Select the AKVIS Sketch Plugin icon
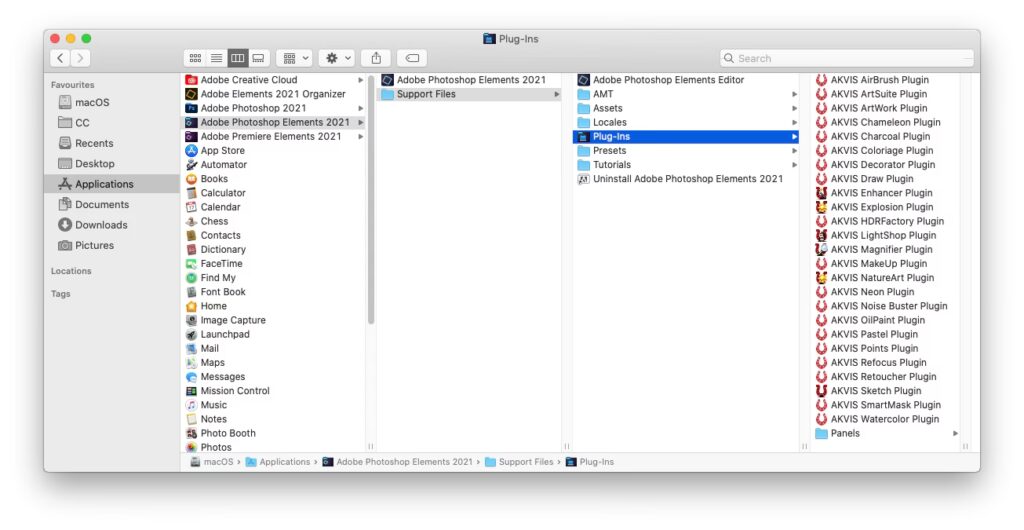The width and height of the screenshot is (1024, 530). (x=822, y=391)
